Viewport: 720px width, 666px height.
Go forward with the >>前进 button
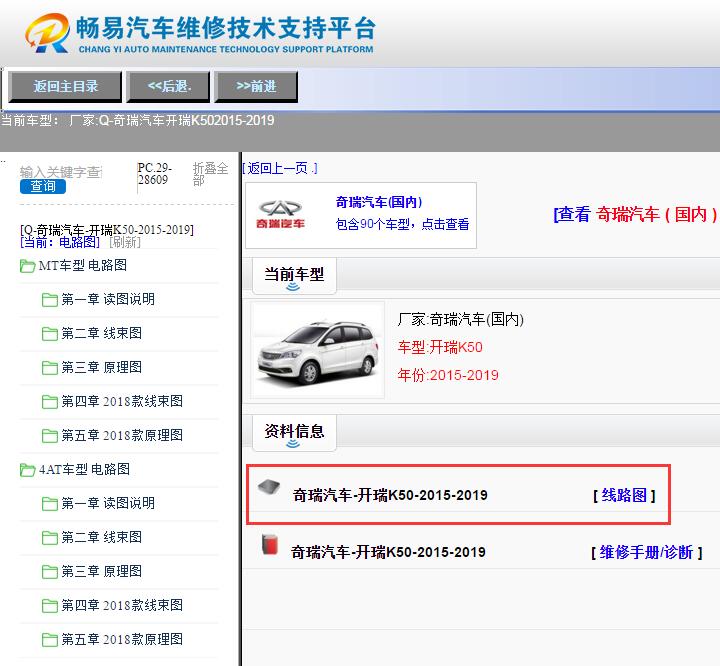click(256, 86)
